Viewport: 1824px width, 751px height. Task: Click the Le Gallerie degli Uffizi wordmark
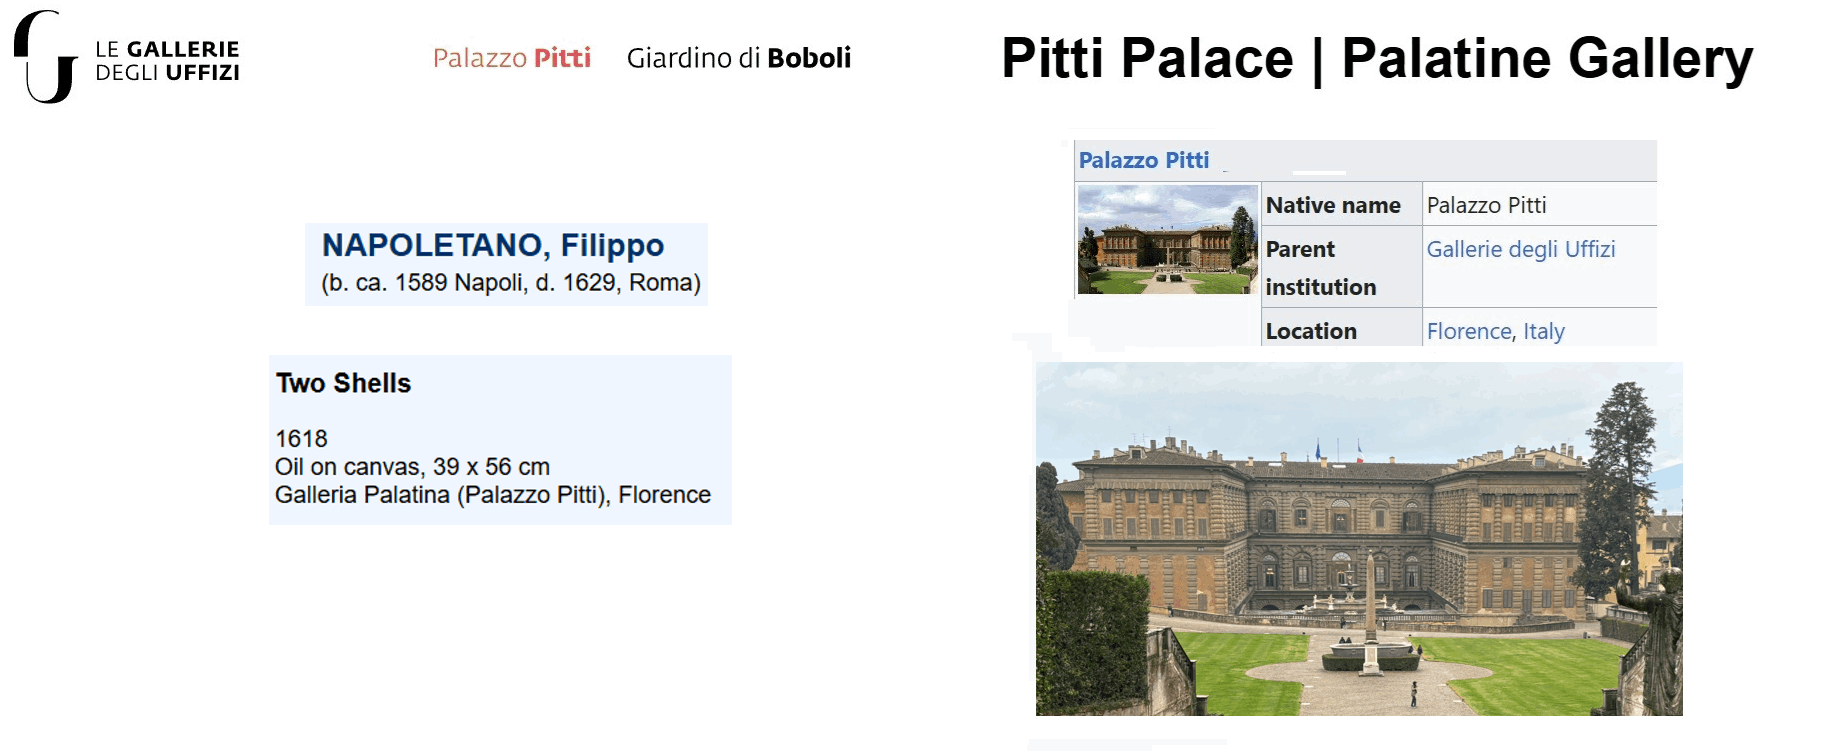167,61
